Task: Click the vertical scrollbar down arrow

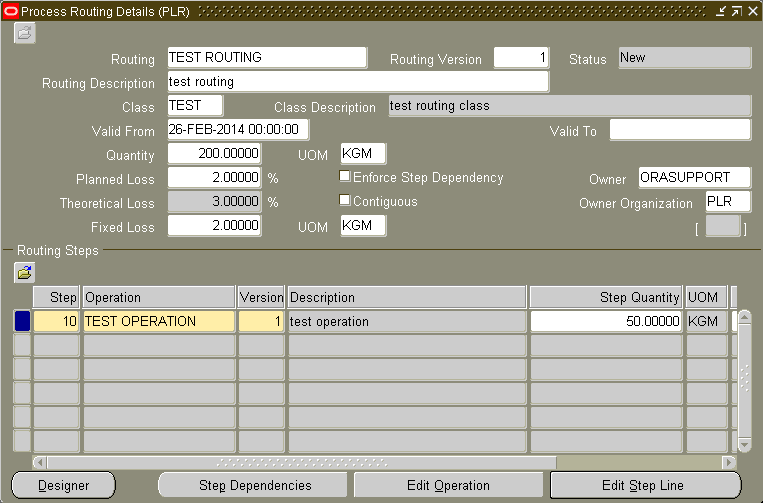Action: pyautogui.click(x=745, y=445)
